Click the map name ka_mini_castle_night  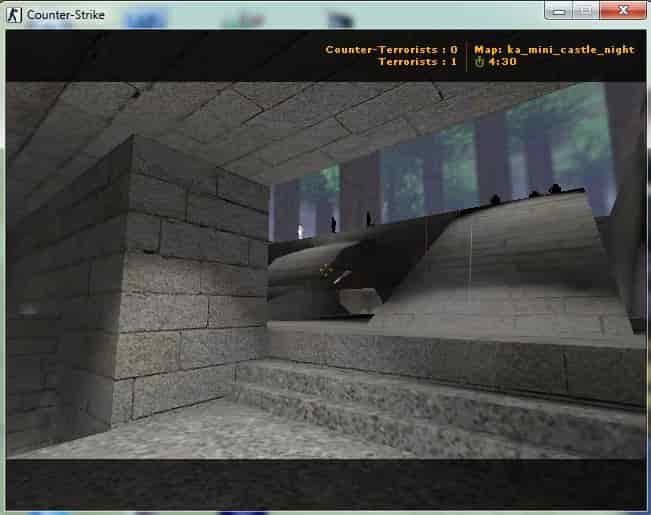click(571, 50)
